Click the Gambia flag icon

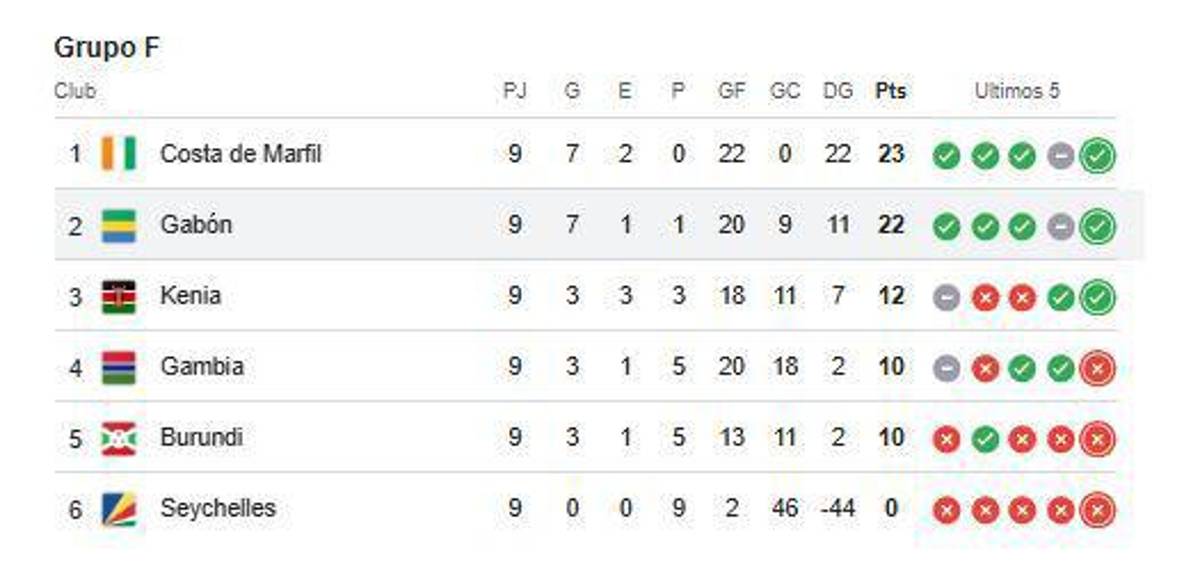pos(119,367)
